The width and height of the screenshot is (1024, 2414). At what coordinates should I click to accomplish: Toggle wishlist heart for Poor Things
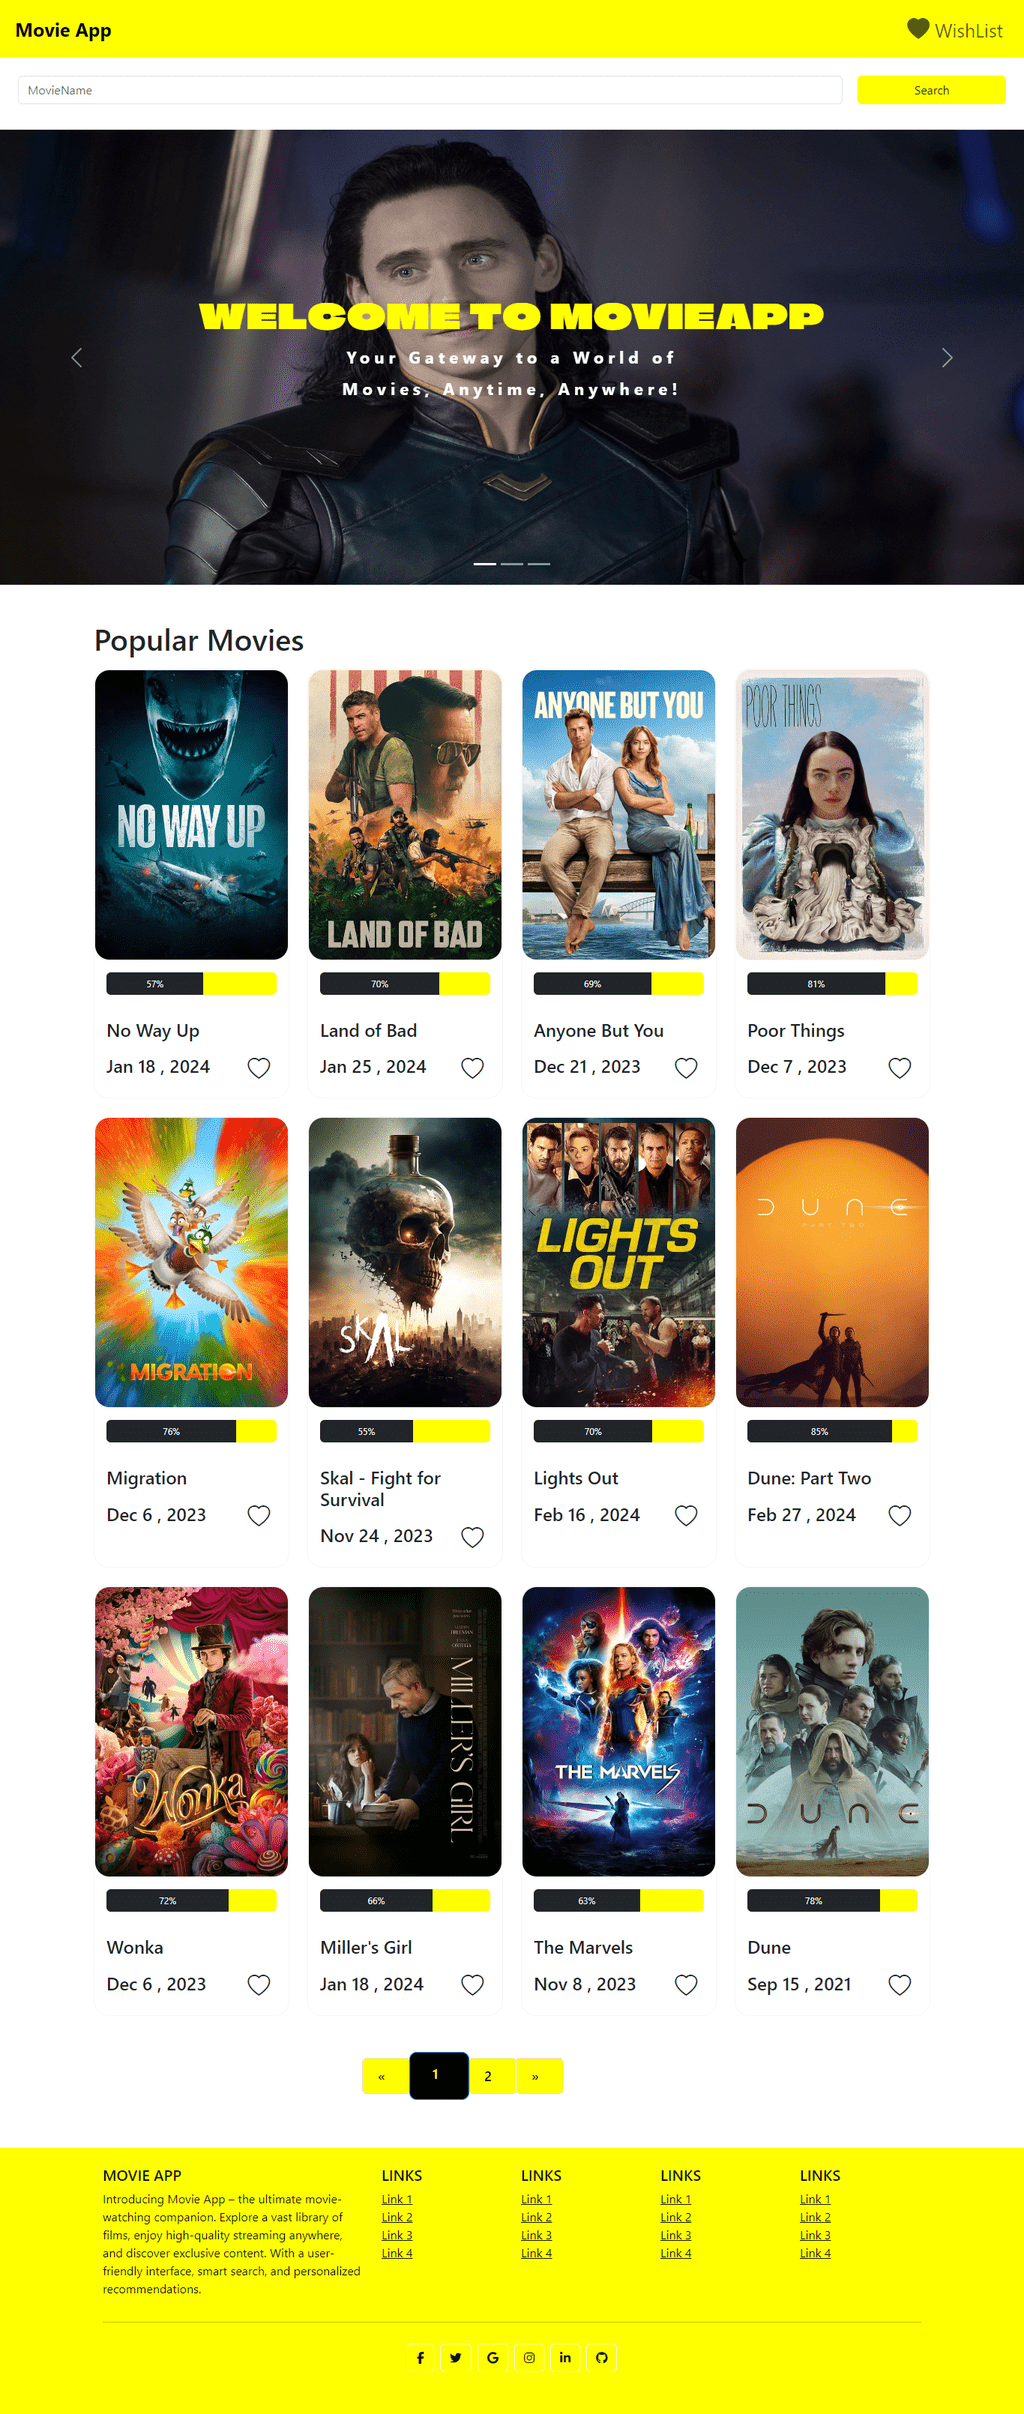pyautogui.click(x=900, y=1068)
